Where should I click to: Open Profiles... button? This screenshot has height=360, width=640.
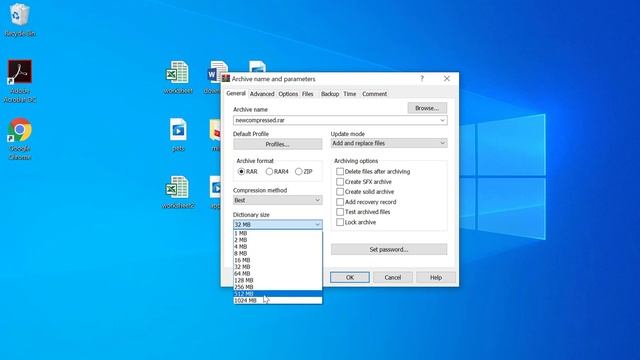tap(278, 144)
